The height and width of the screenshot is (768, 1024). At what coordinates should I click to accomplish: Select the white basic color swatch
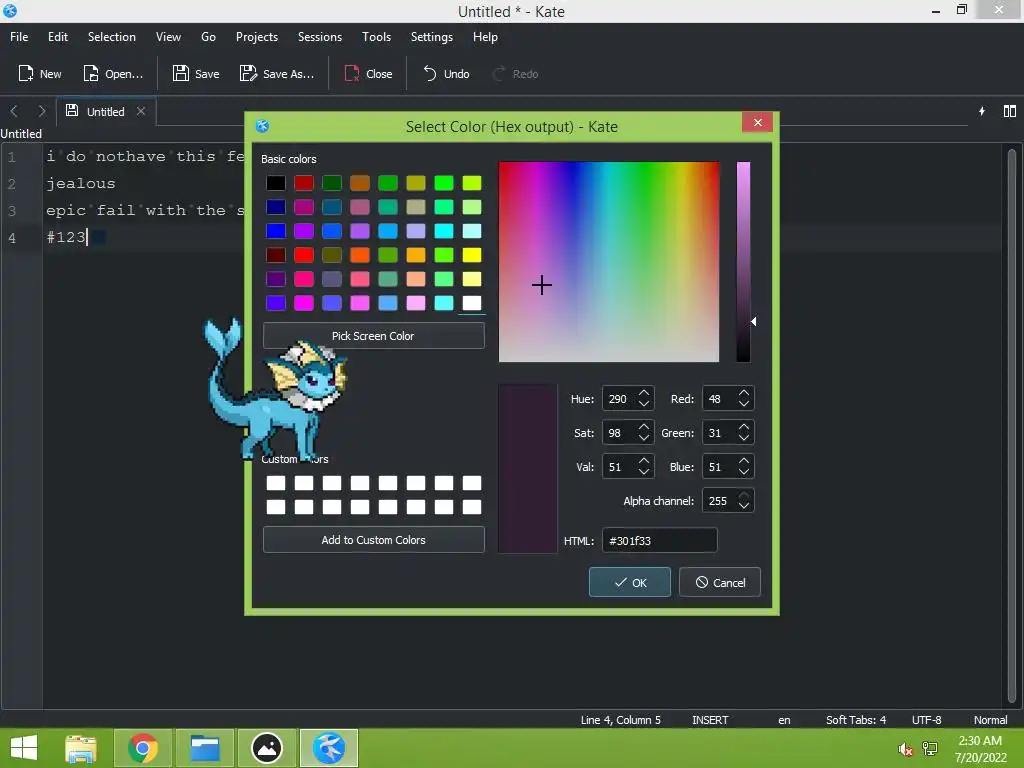pyautogui.click(x=472, y=303)
